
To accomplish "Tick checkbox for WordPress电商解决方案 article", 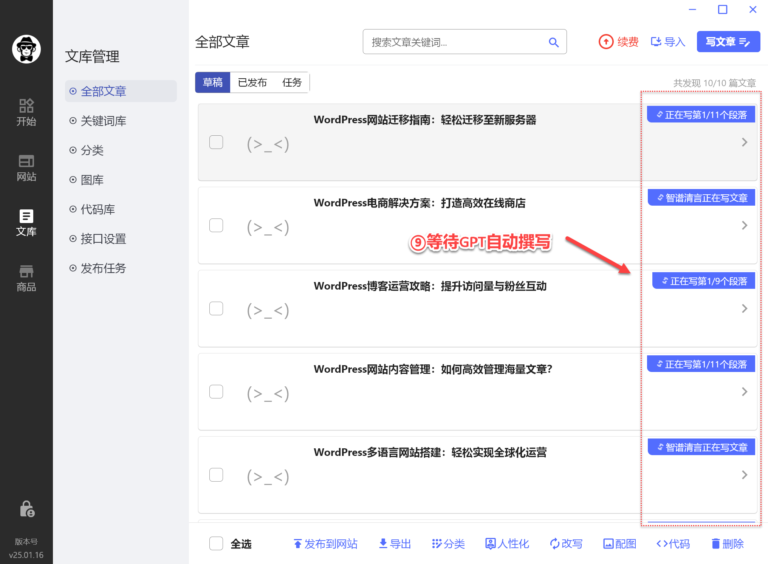I will click(x=216, y=225).
